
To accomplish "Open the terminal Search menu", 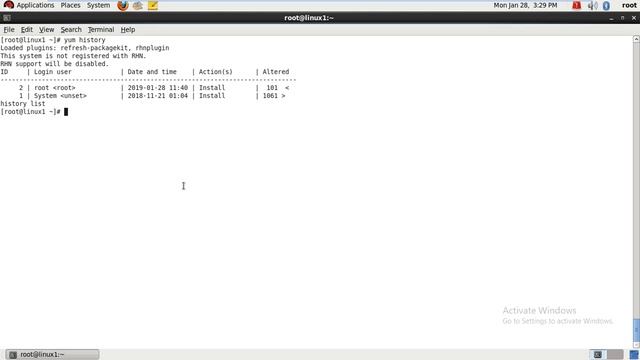I will point(71,29).
